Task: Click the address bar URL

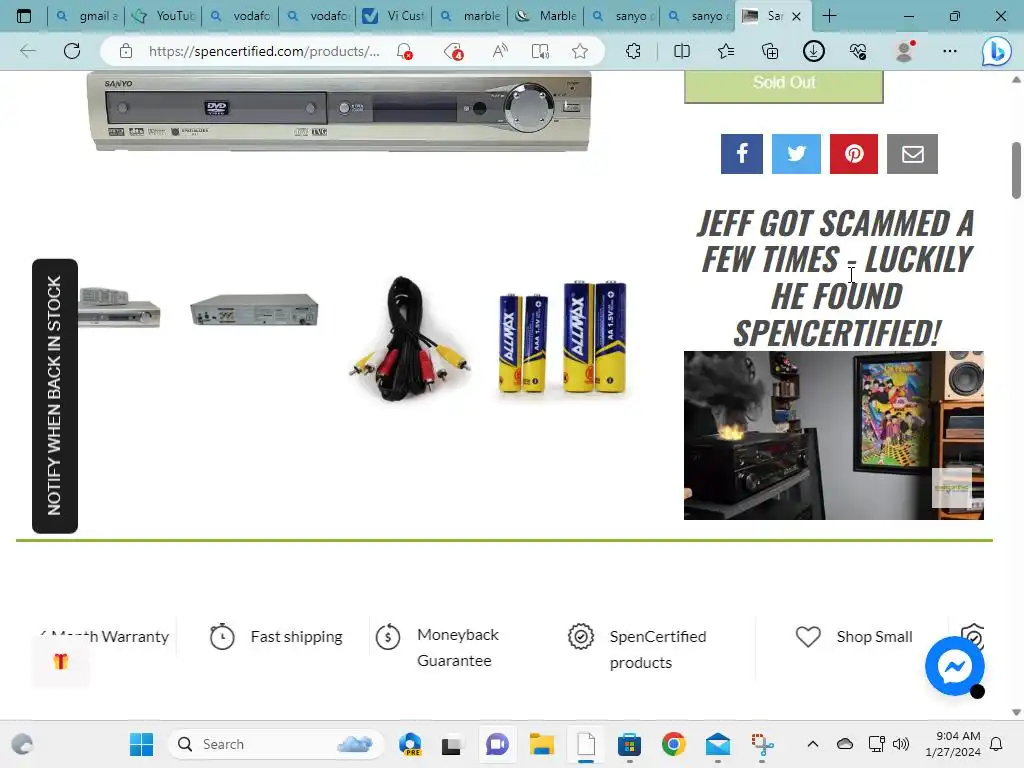Action: pos(264,51)
